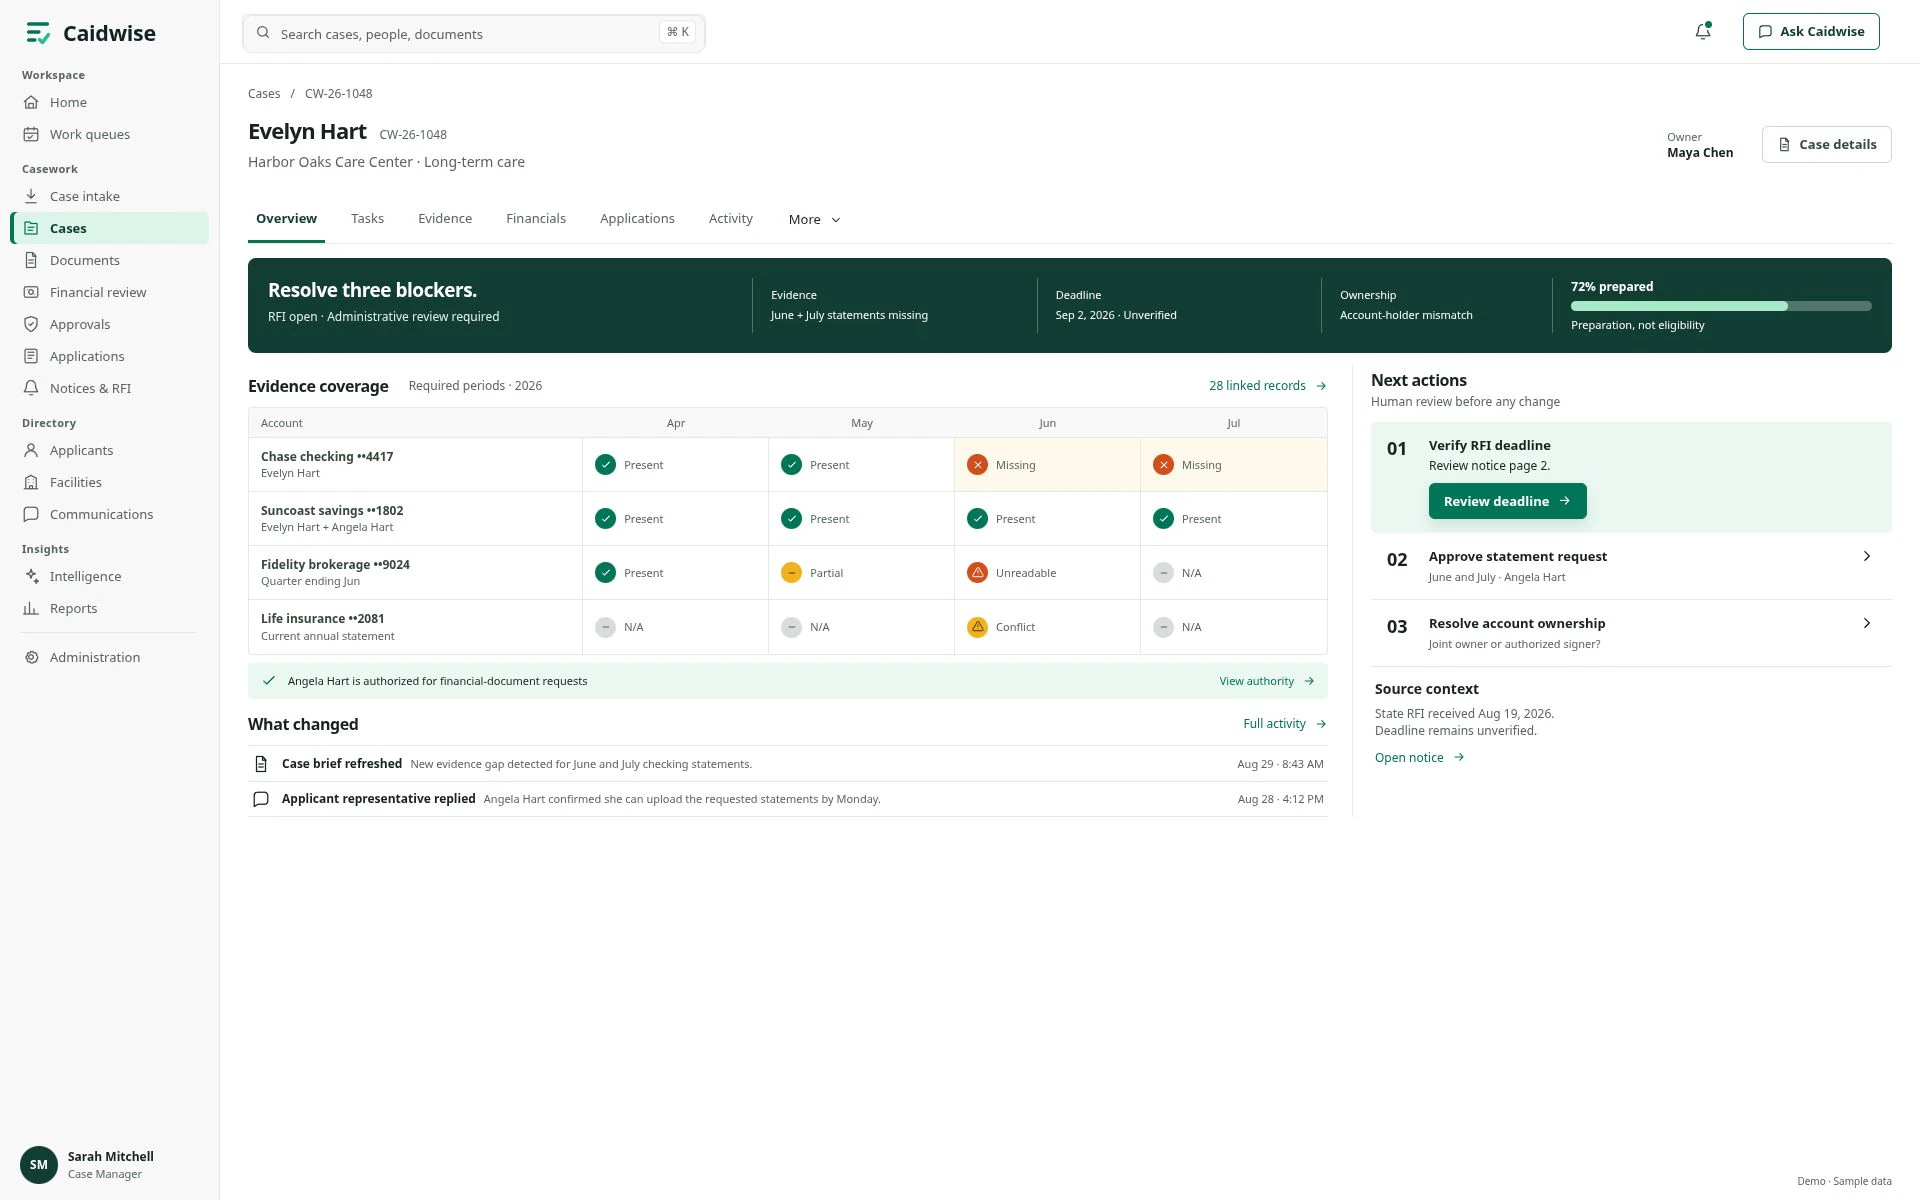
Task: Select the Suncoast savings ••1802 row
Action: tap(788, 519)
